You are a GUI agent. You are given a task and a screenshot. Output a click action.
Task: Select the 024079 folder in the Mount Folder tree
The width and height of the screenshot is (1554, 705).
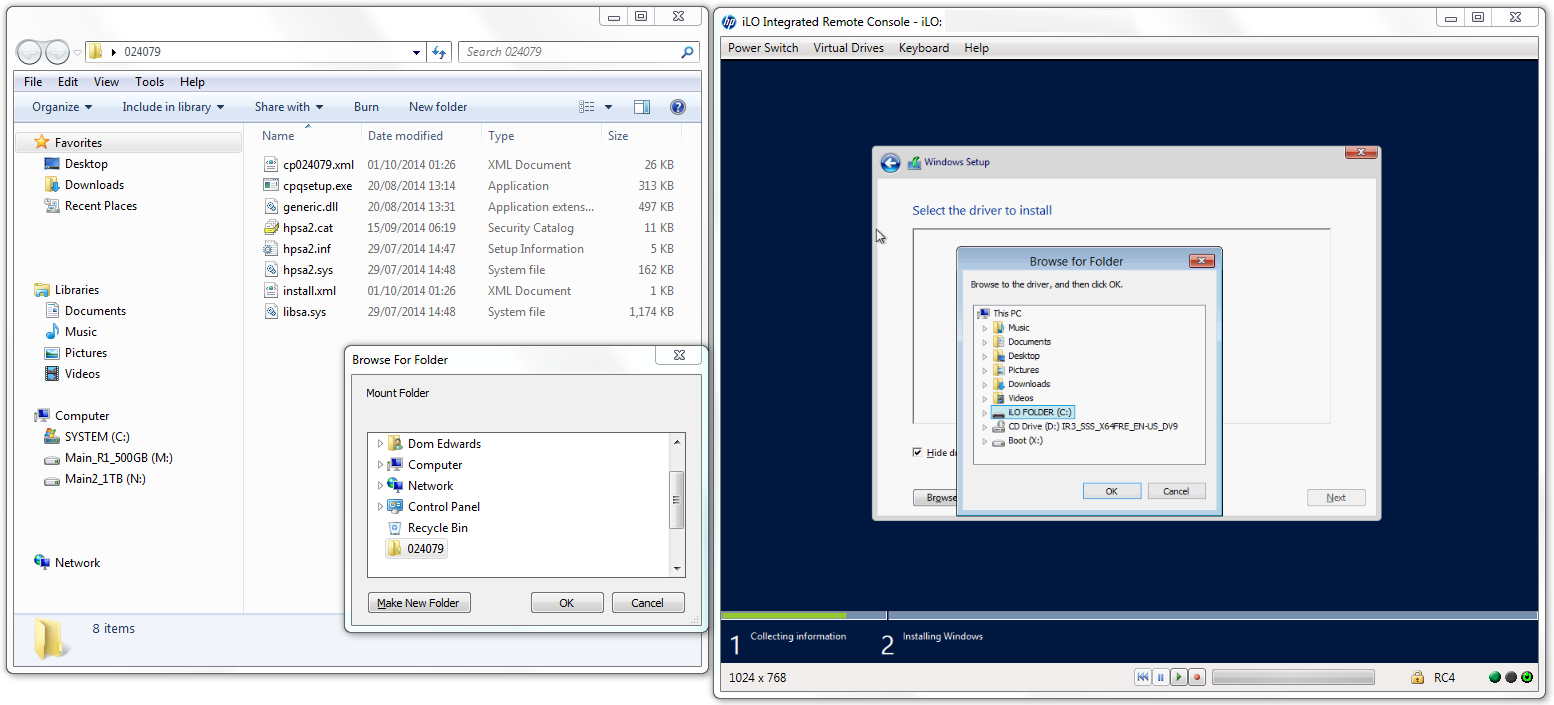[416, 549]
